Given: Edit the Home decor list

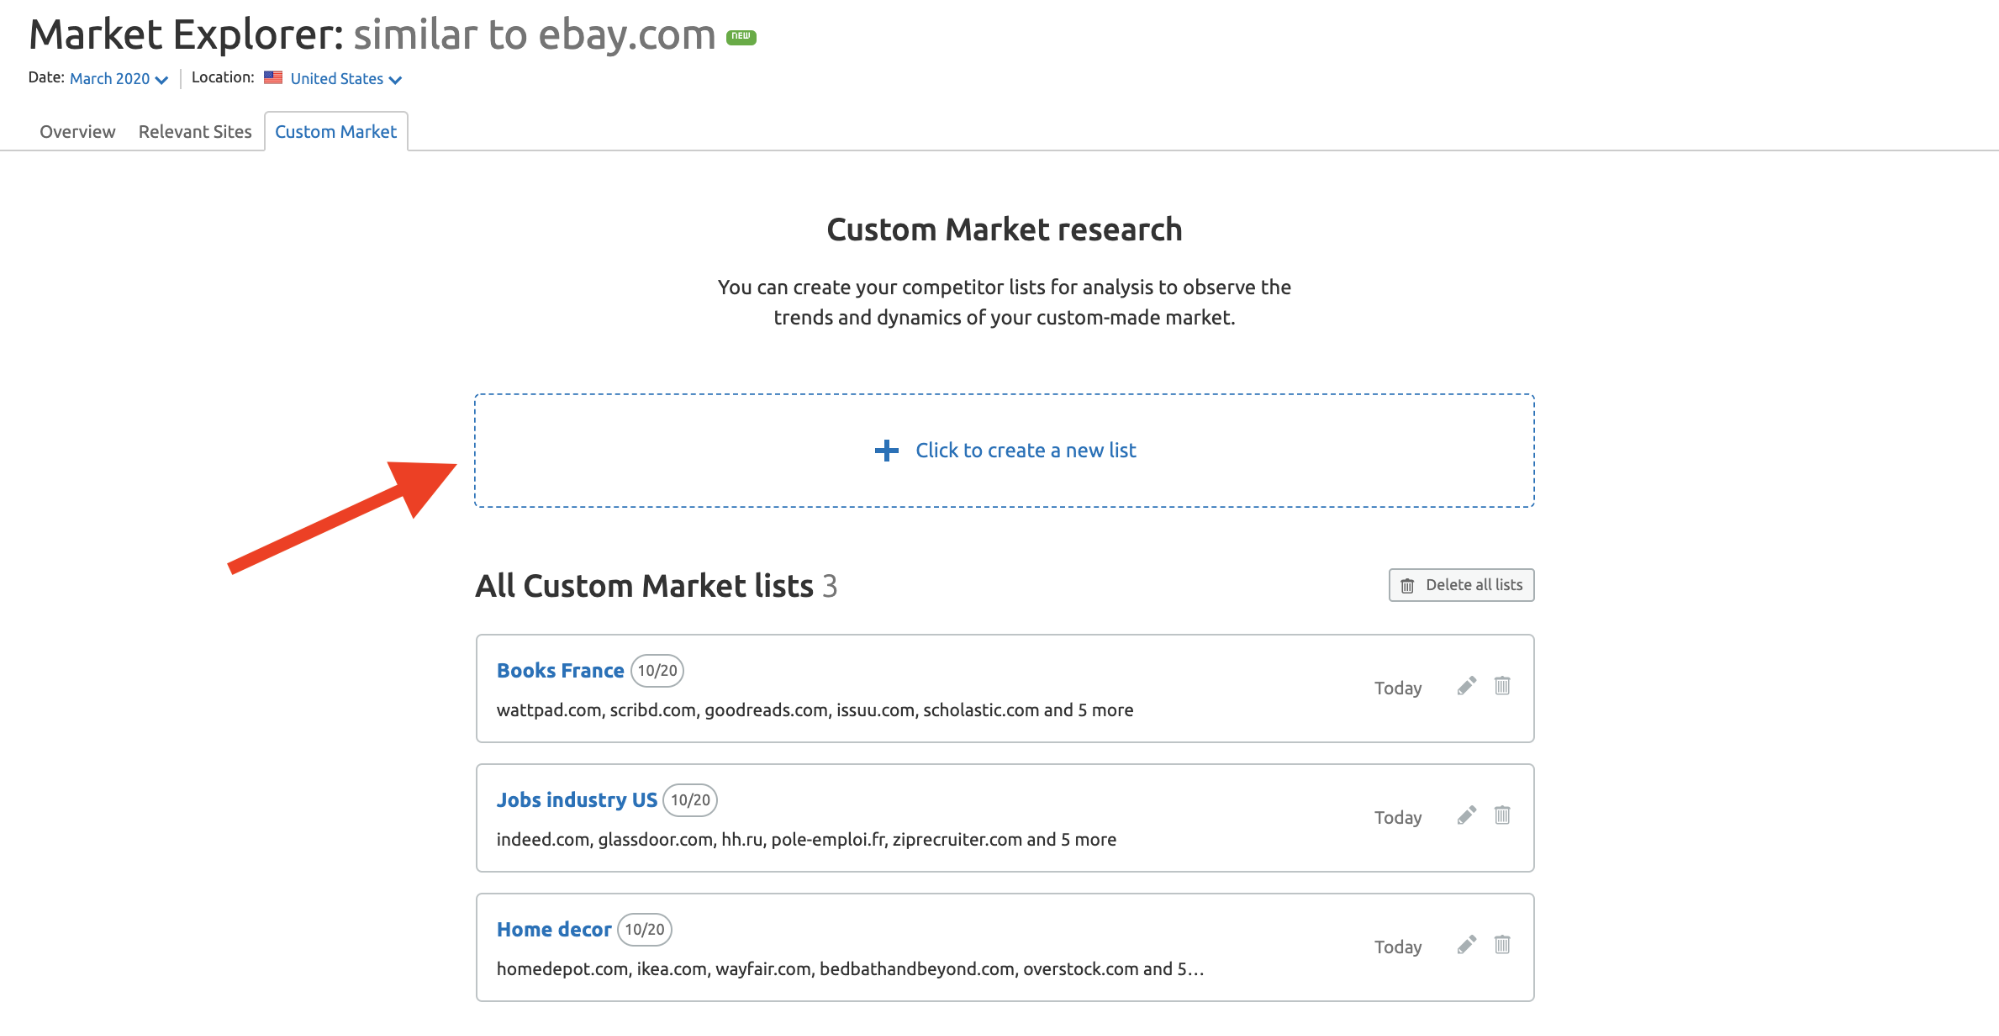Looking at the screenshot, I should click(x=1466, y=945).
